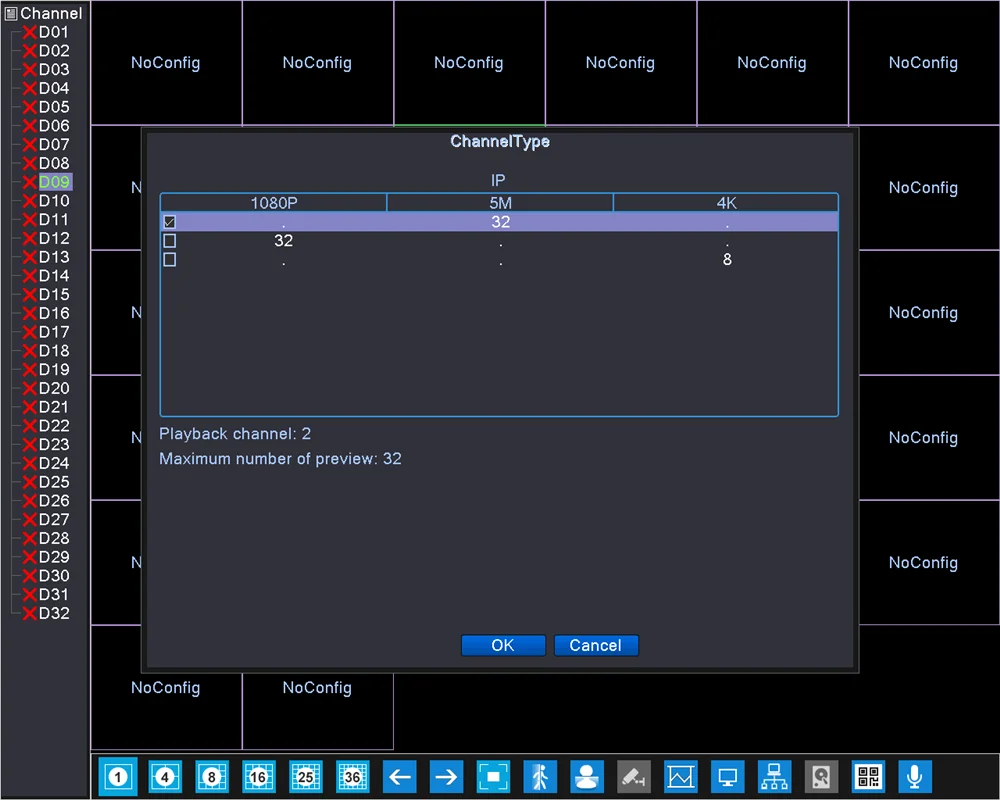Image resolution: width=1000 pixels, height=800 pixels.
Task: Switch to 4-channel split view
Action: point(165,776)
